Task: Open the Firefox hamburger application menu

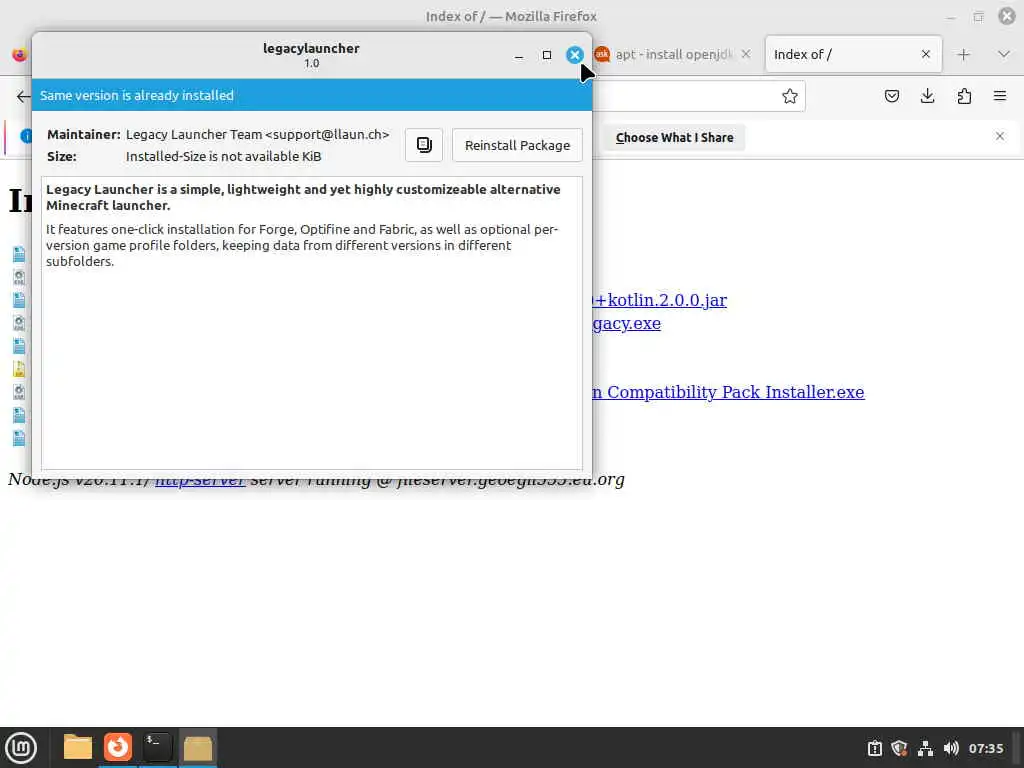Action: pyautogui.click(x=1000, y=97)
